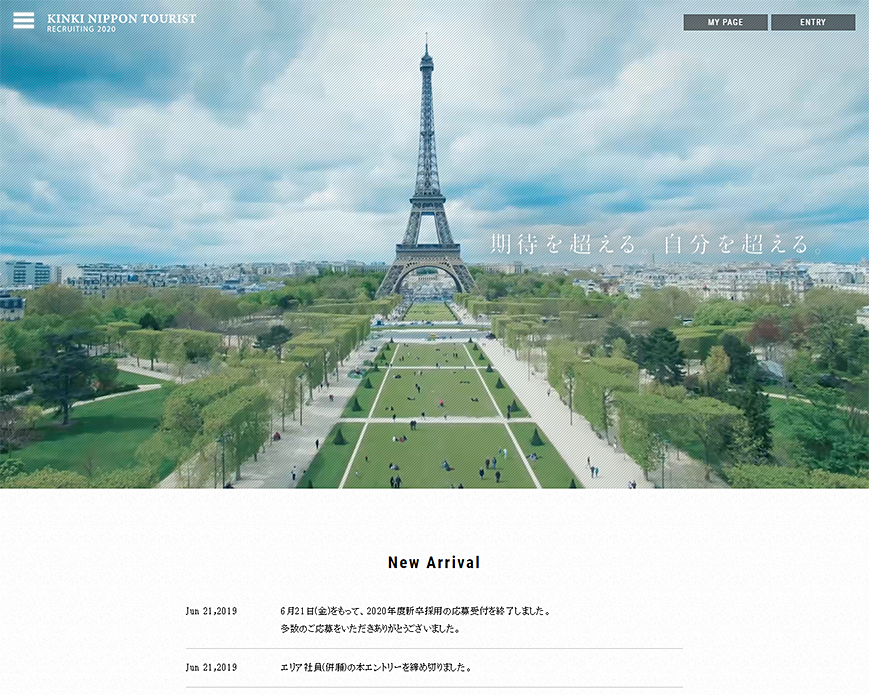Click the RECRUITING 2020 subtitle text
This screenshot has width=869, height=695.
[81, 30]
